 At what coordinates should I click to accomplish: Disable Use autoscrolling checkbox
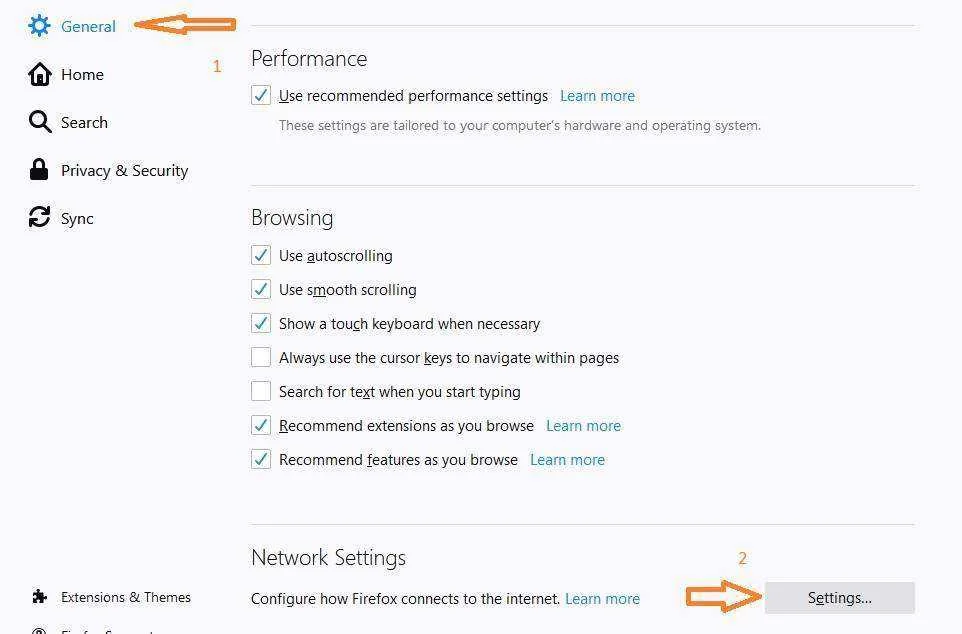coord(261,255)
